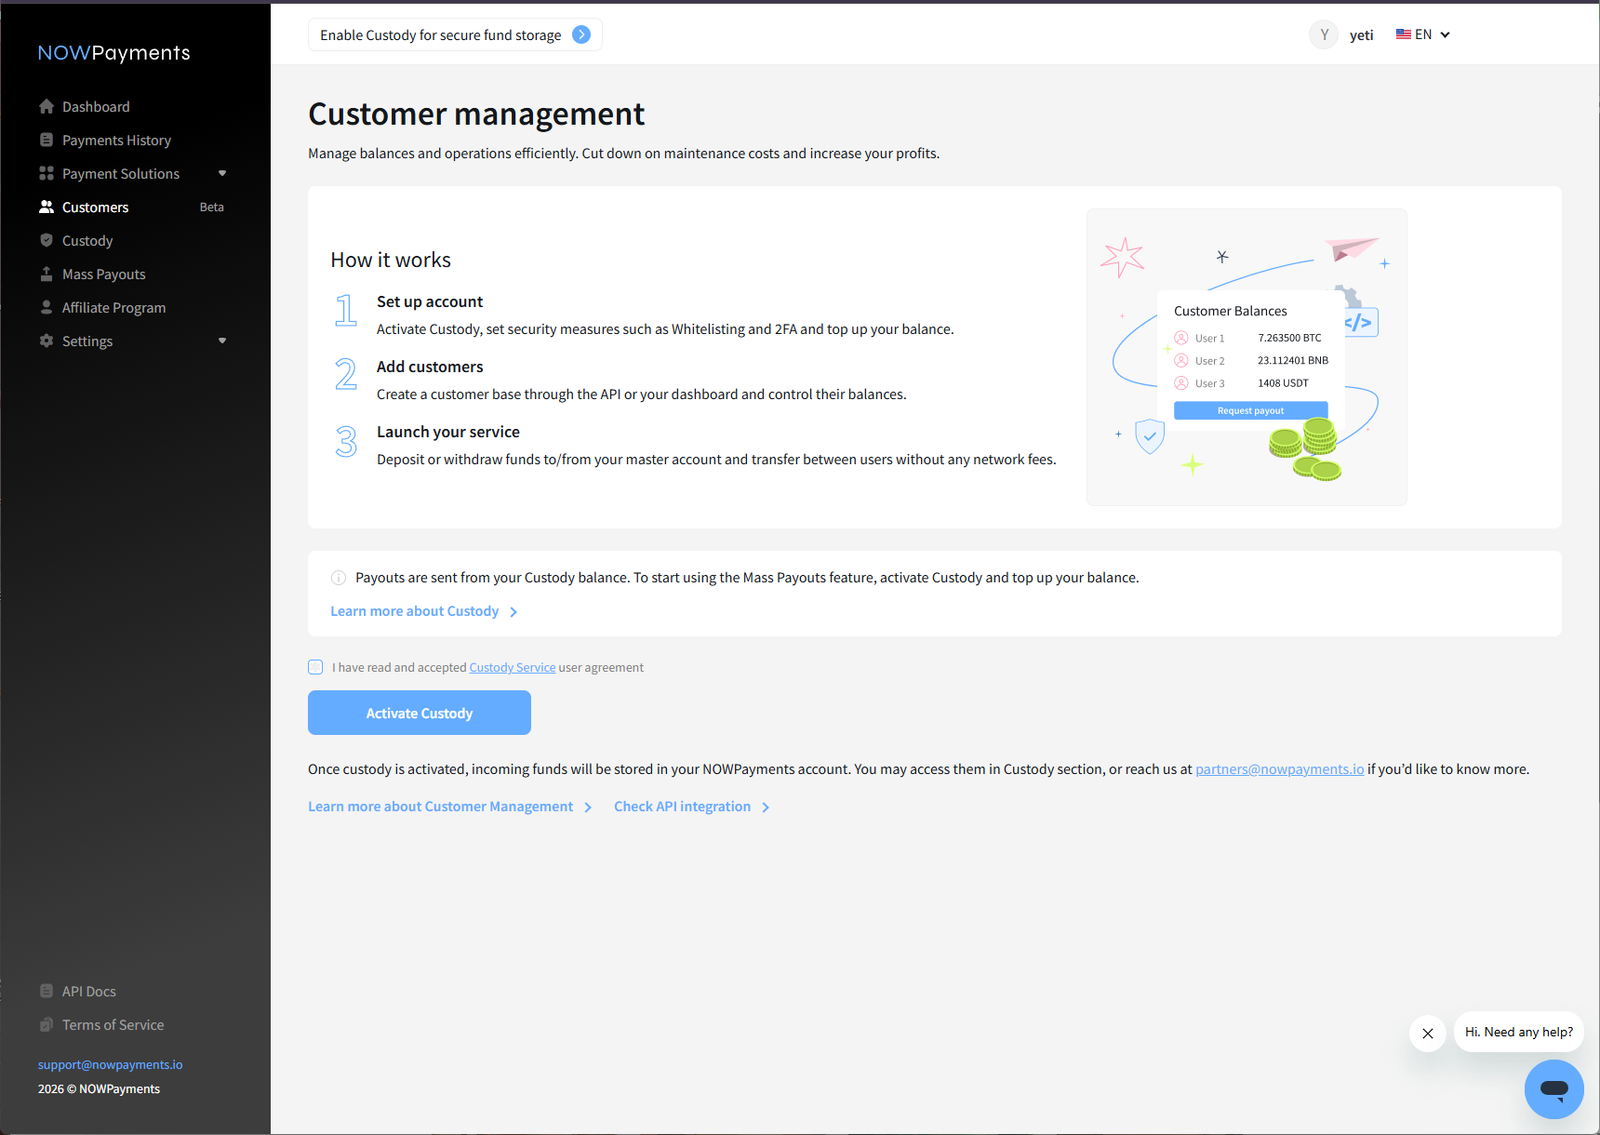Select Customers in the sidebar menu
The width and height of the screenshot is (1600, 1135).
(x=95, y=207)
